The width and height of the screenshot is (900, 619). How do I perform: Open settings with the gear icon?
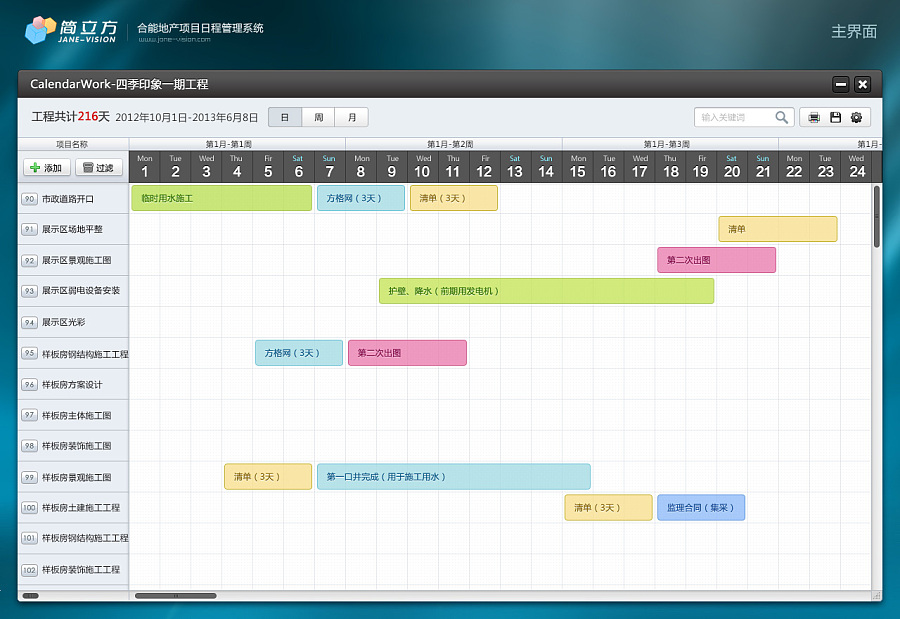click(x=856, y=117)
